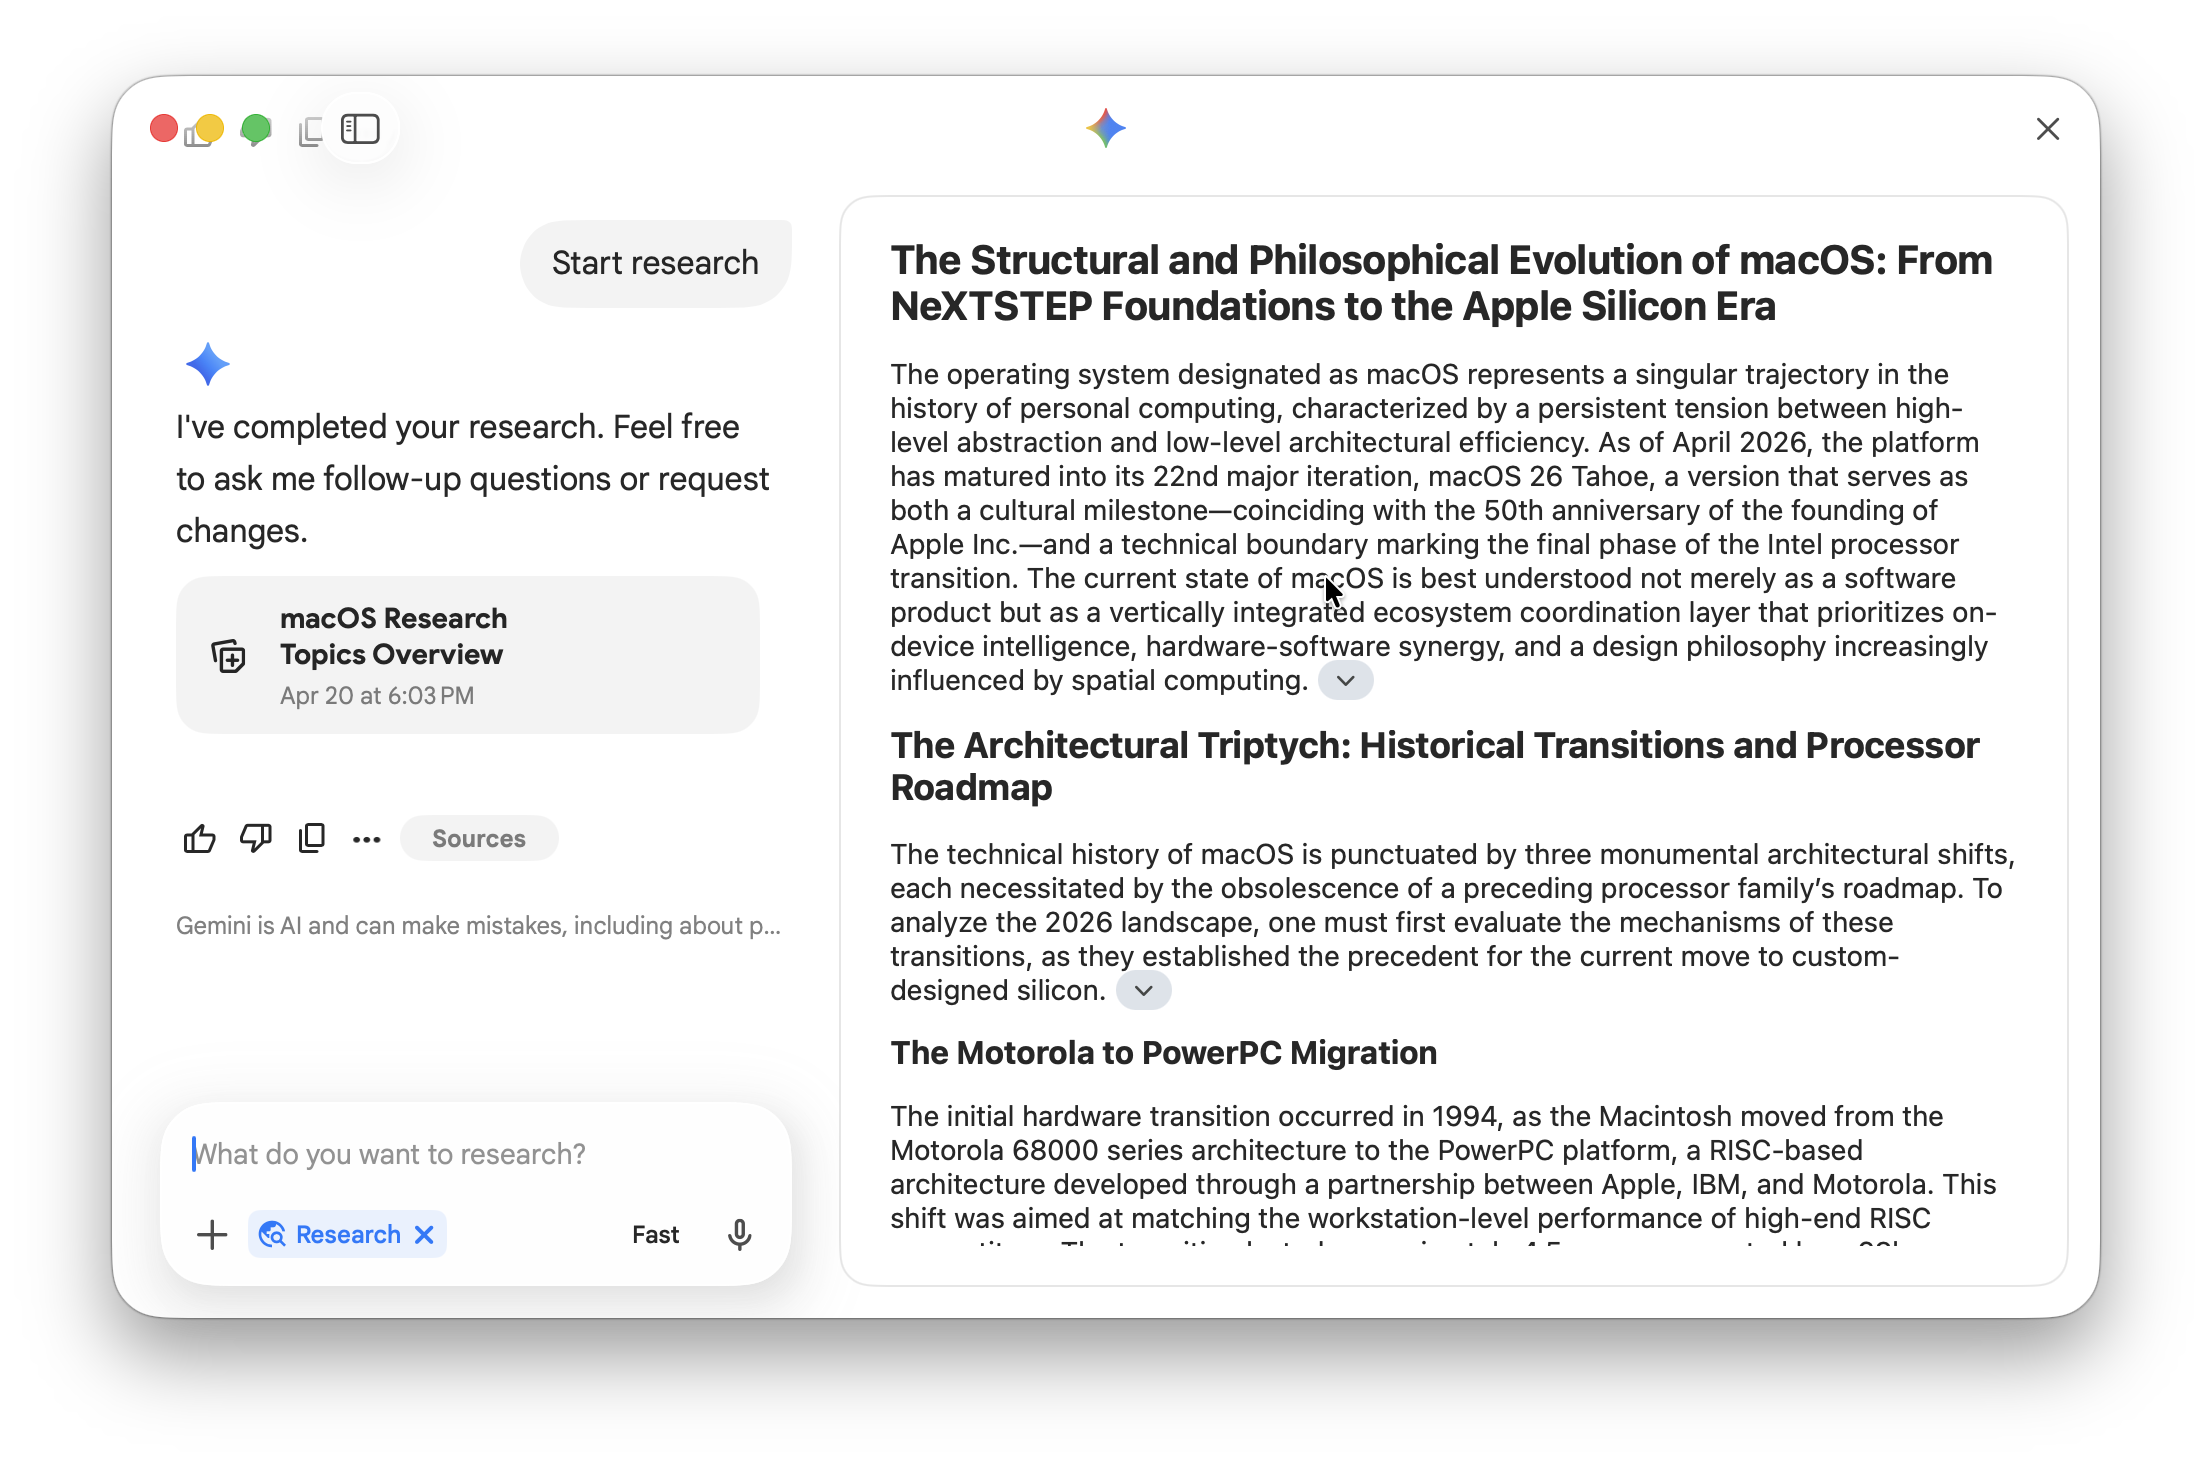Copy the response with the copy icon
The height and width of the screenshot is (1466, 2212).
pos(311,838)
